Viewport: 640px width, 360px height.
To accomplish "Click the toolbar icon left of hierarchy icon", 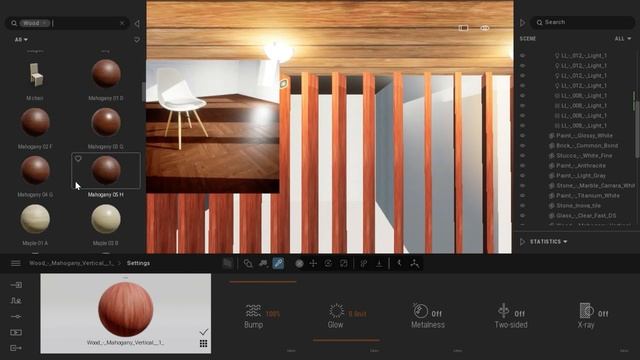I will tap(399, 263).
